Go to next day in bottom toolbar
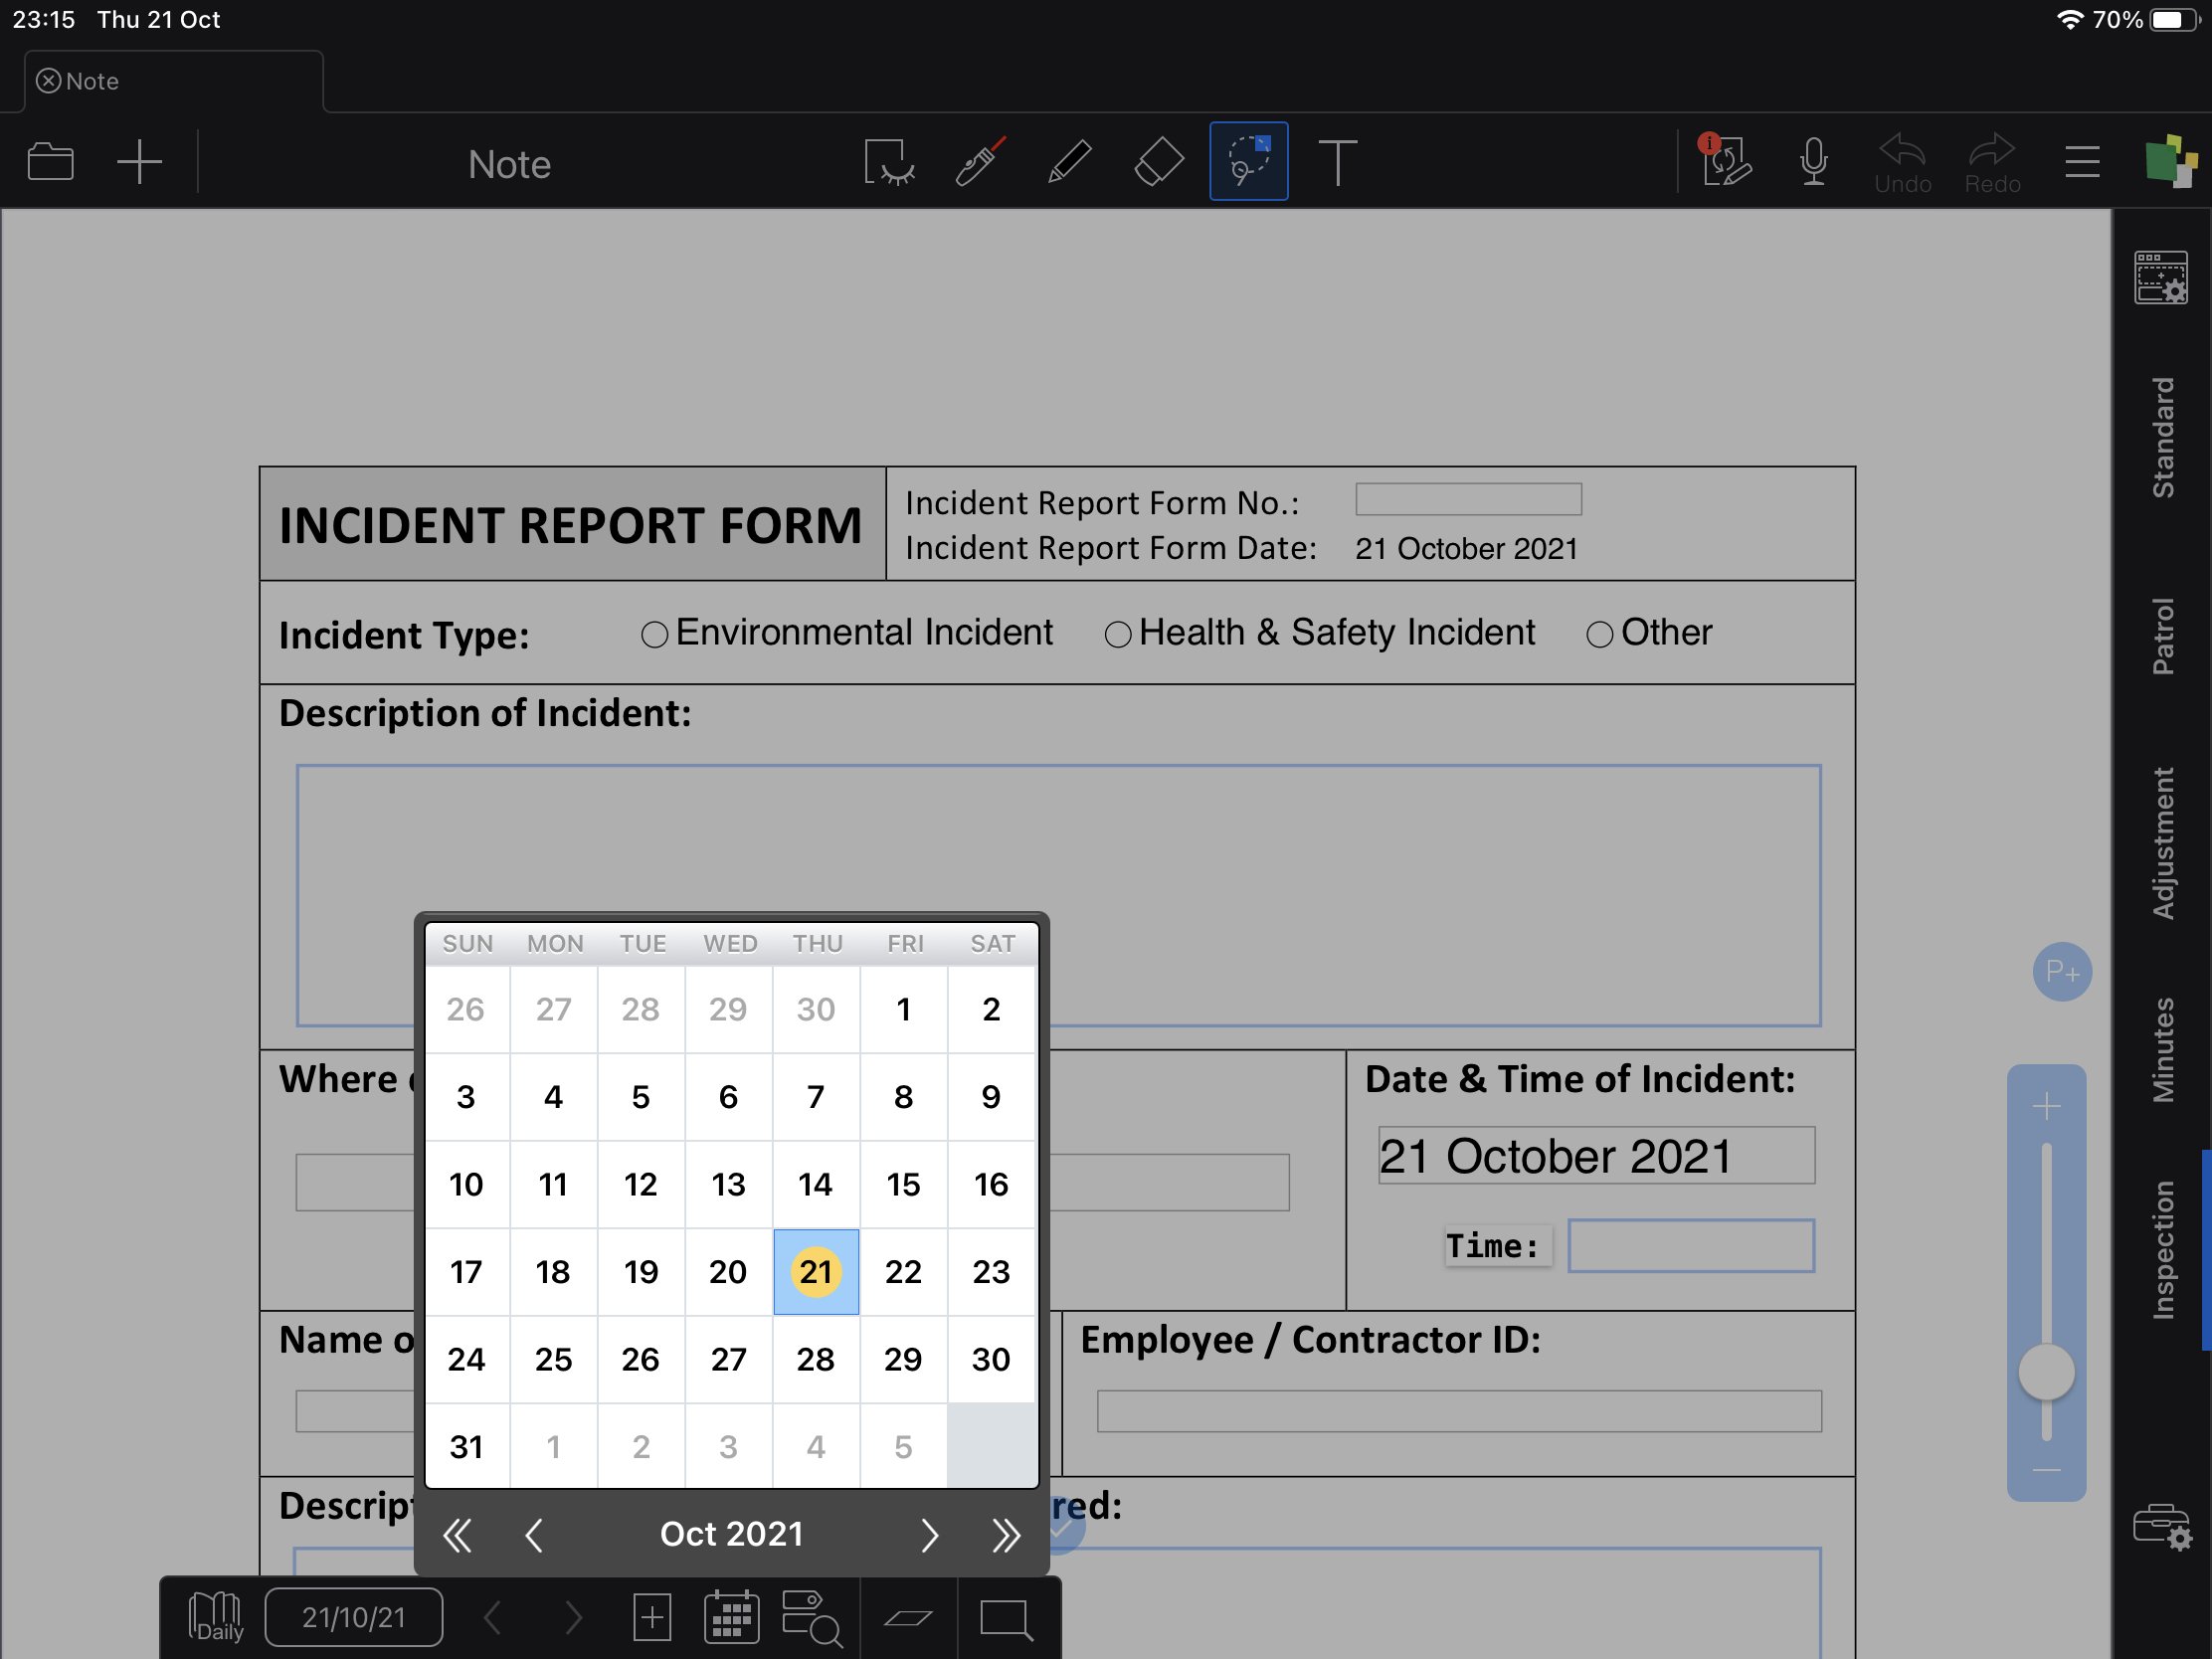 pyautogui.click(x=572, y=1618)
